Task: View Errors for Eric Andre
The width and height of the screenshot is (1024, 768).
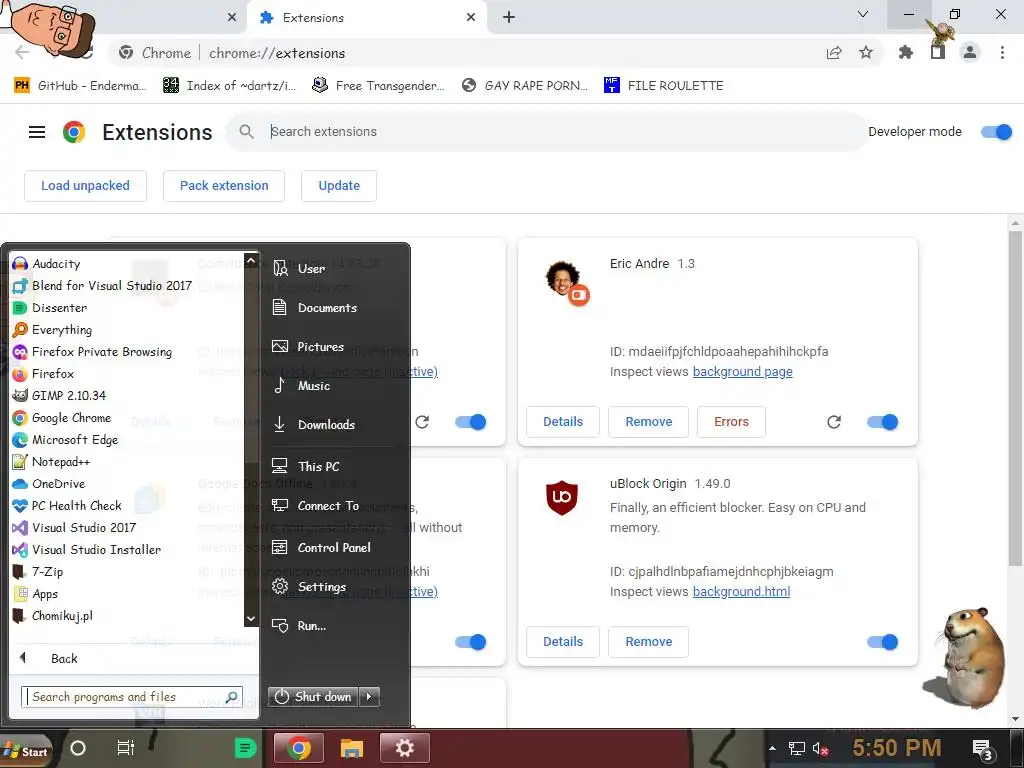Action: [x=731, y=422]
